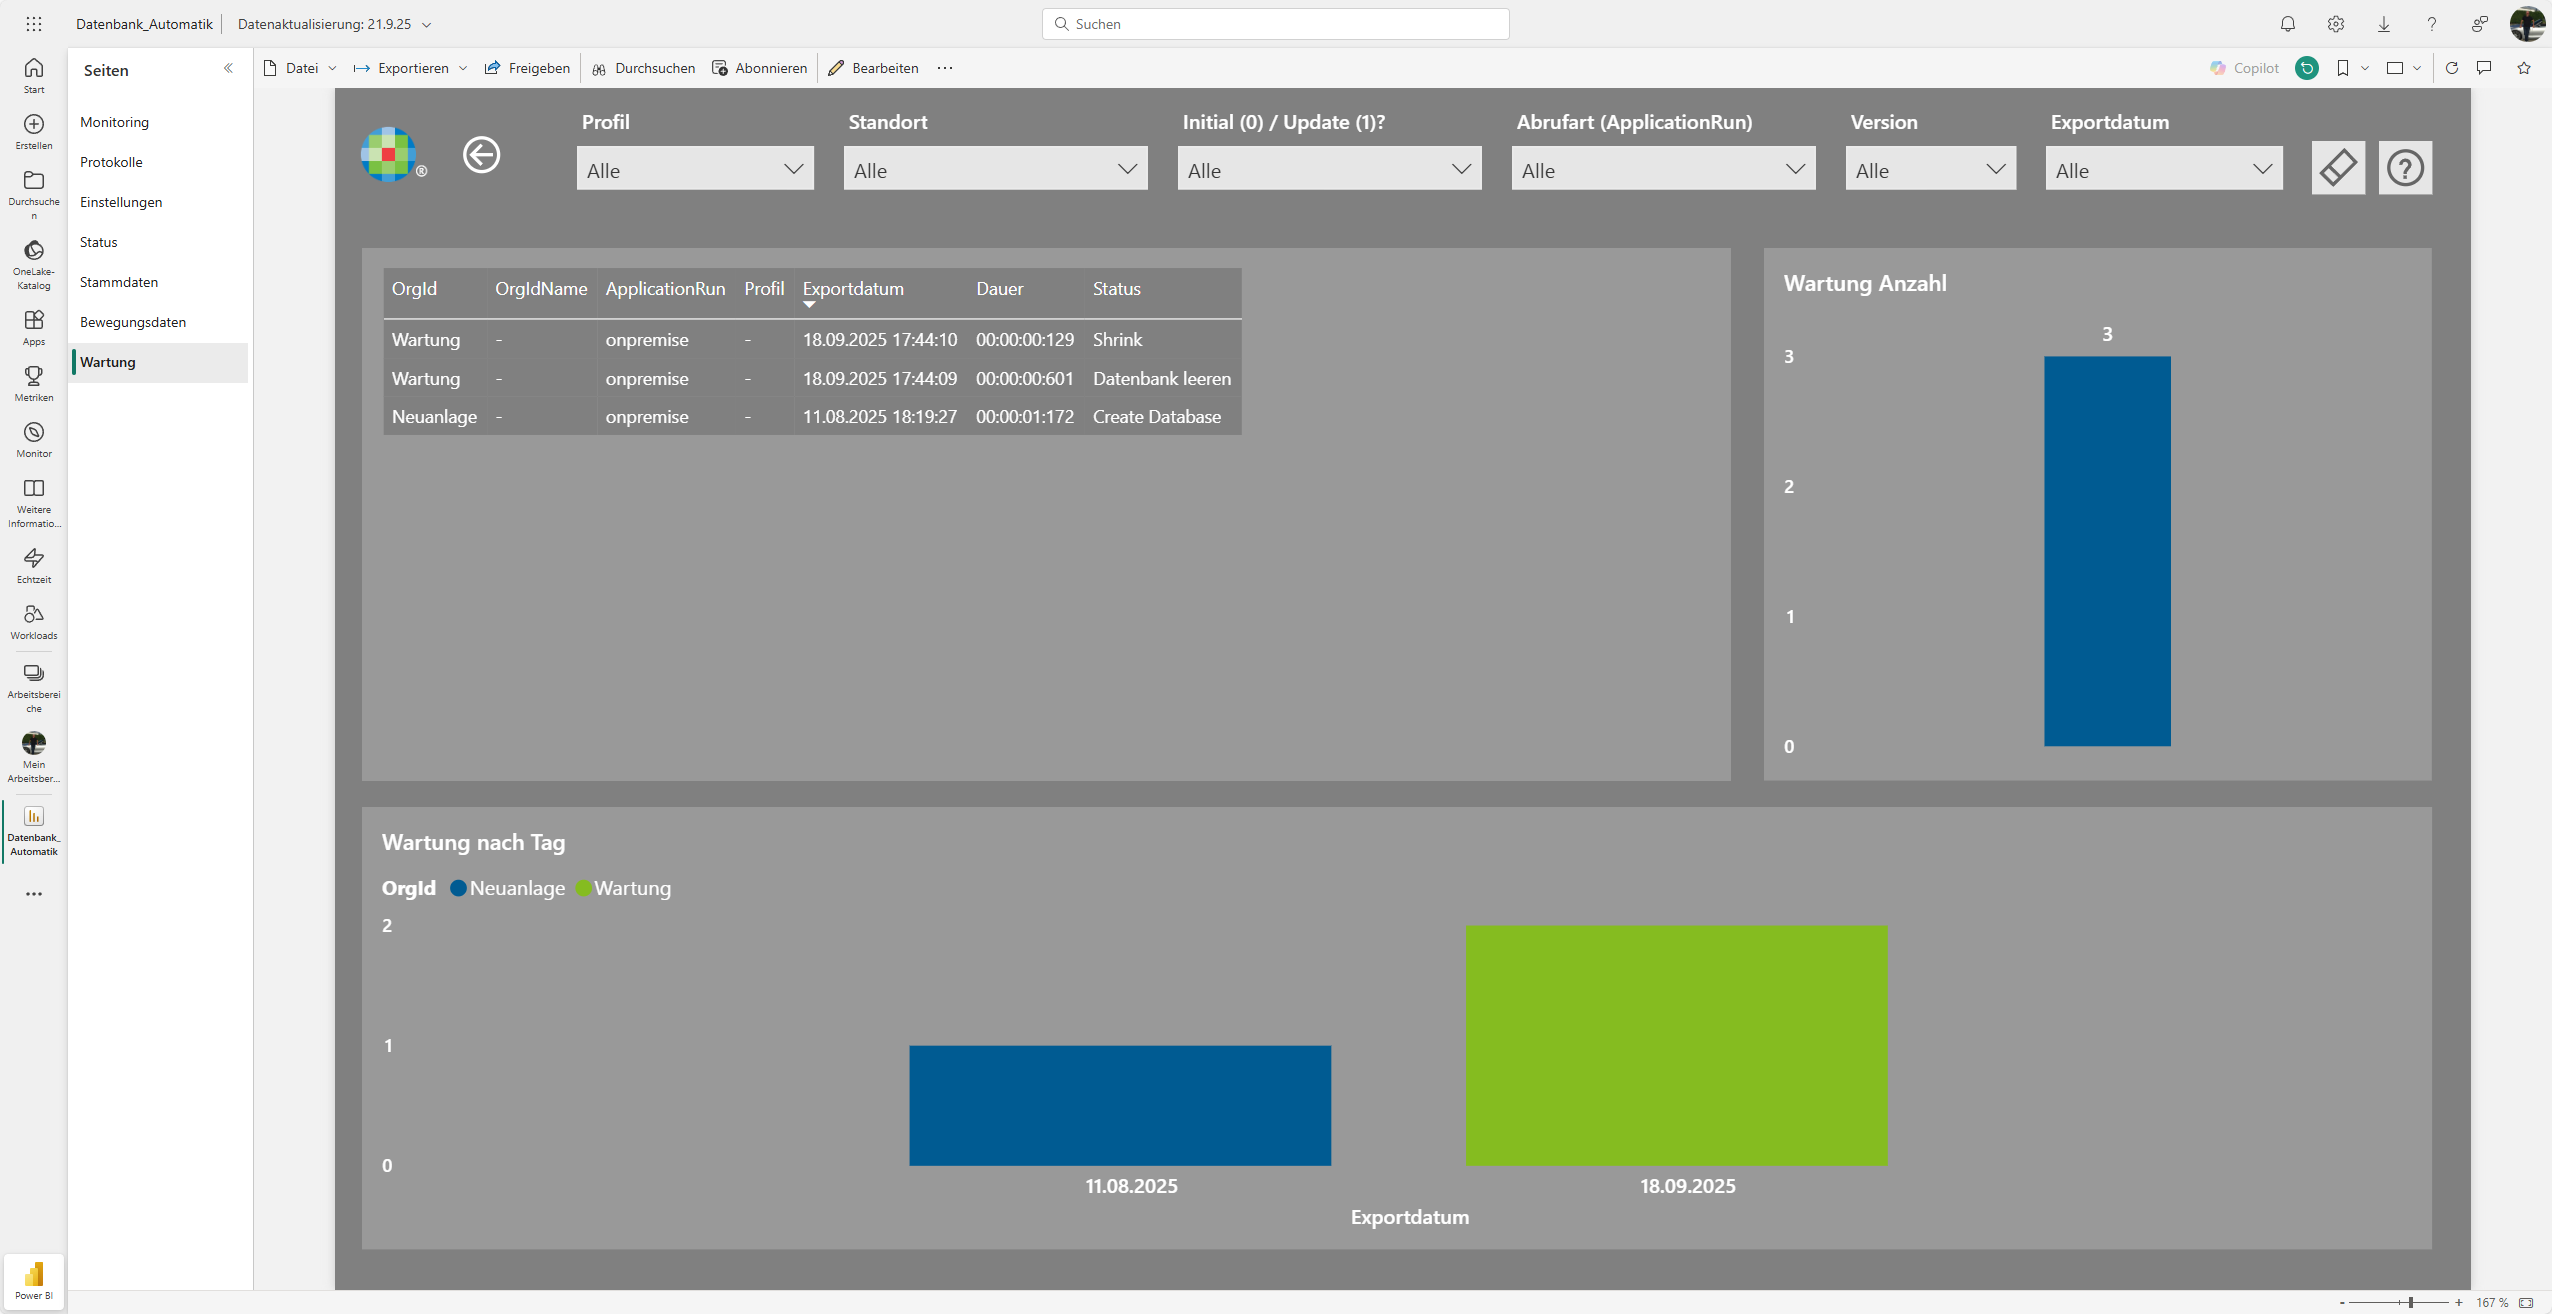Open Apps in the left rail

[x=34, y=327]
